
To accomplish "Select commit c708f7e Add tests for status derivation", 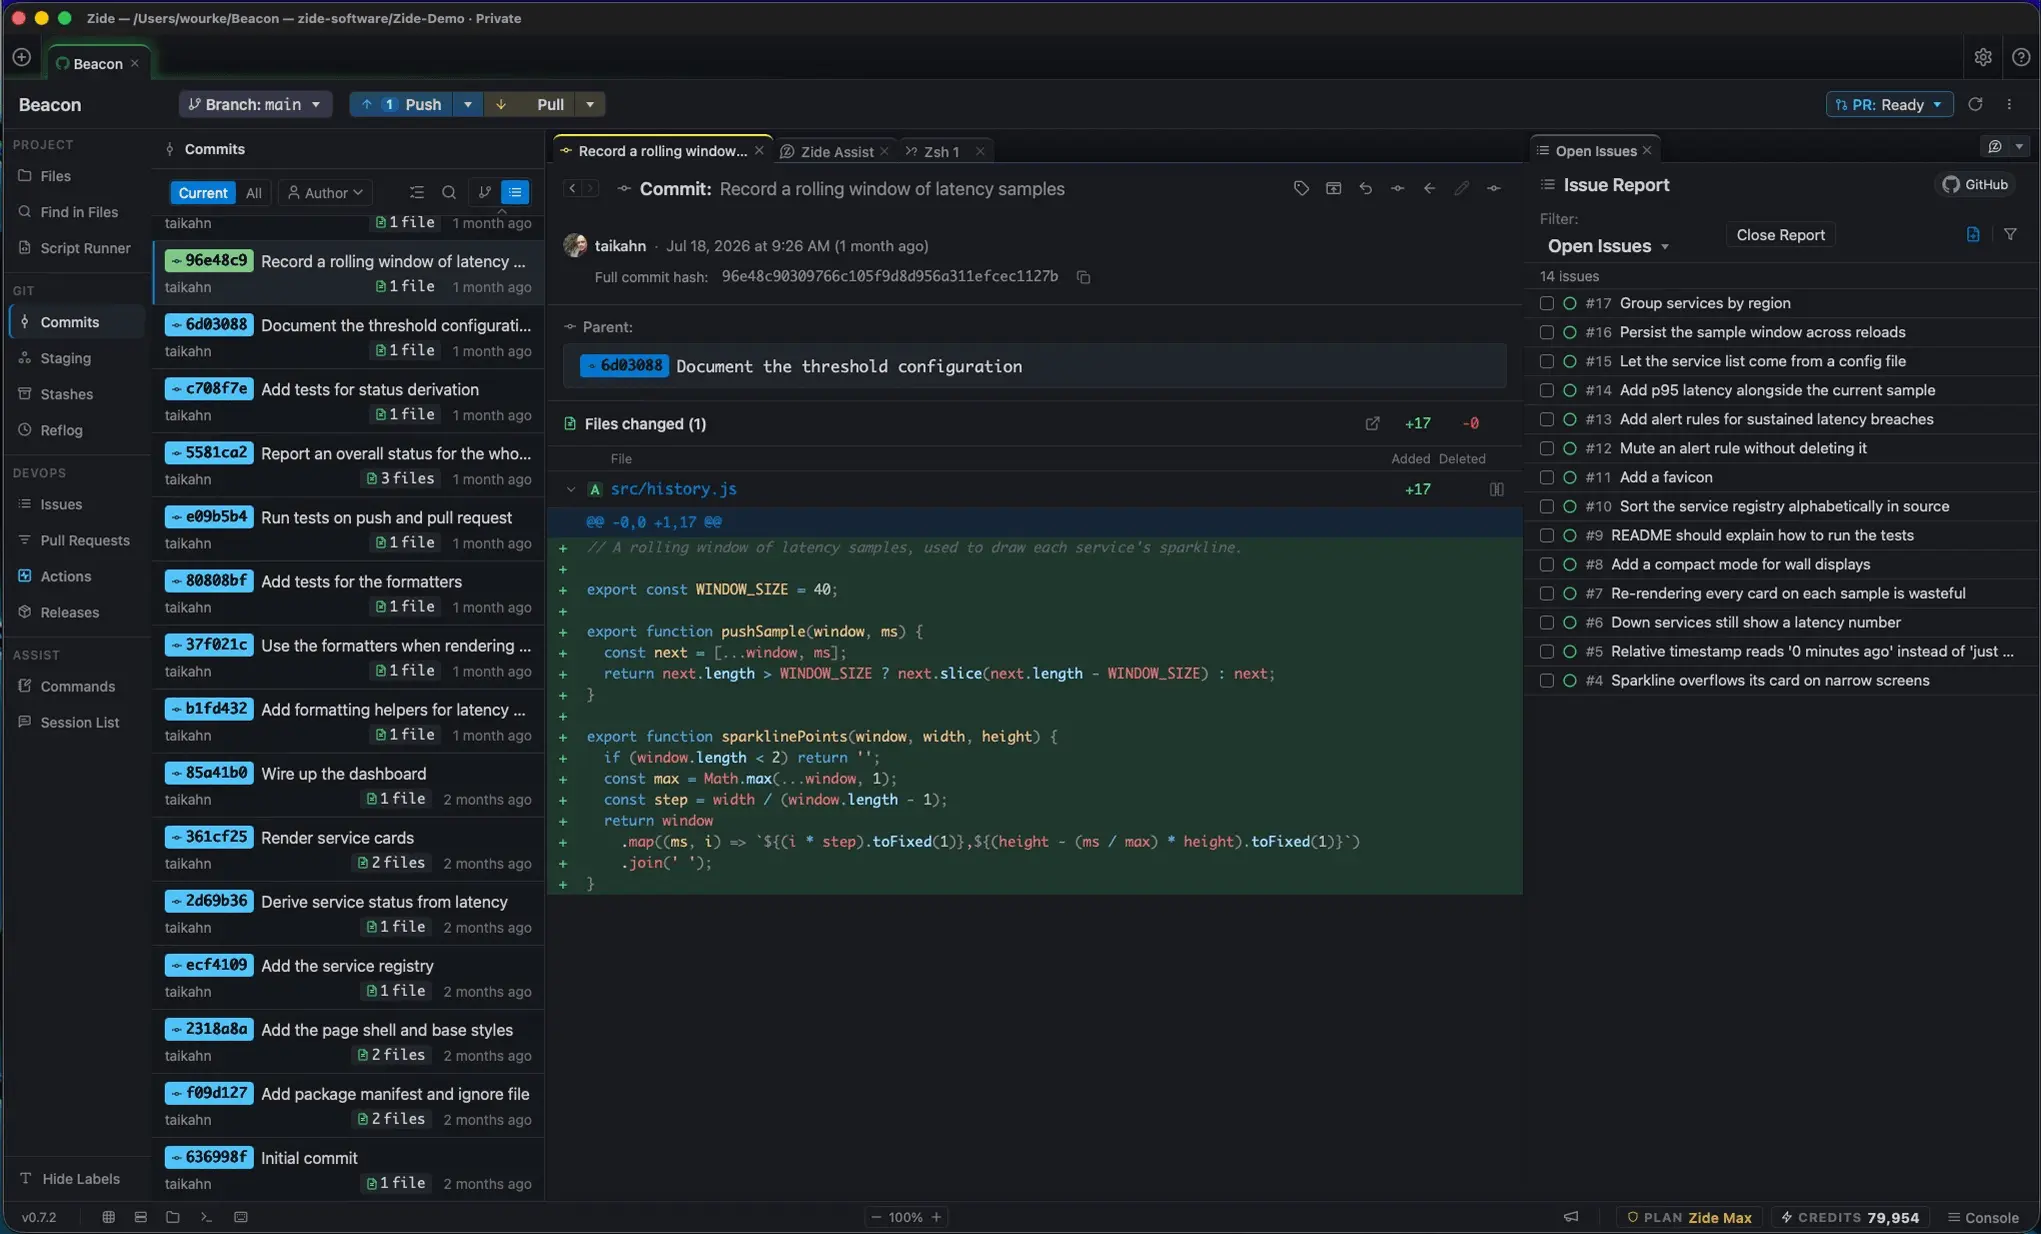I will coord(348,401).
